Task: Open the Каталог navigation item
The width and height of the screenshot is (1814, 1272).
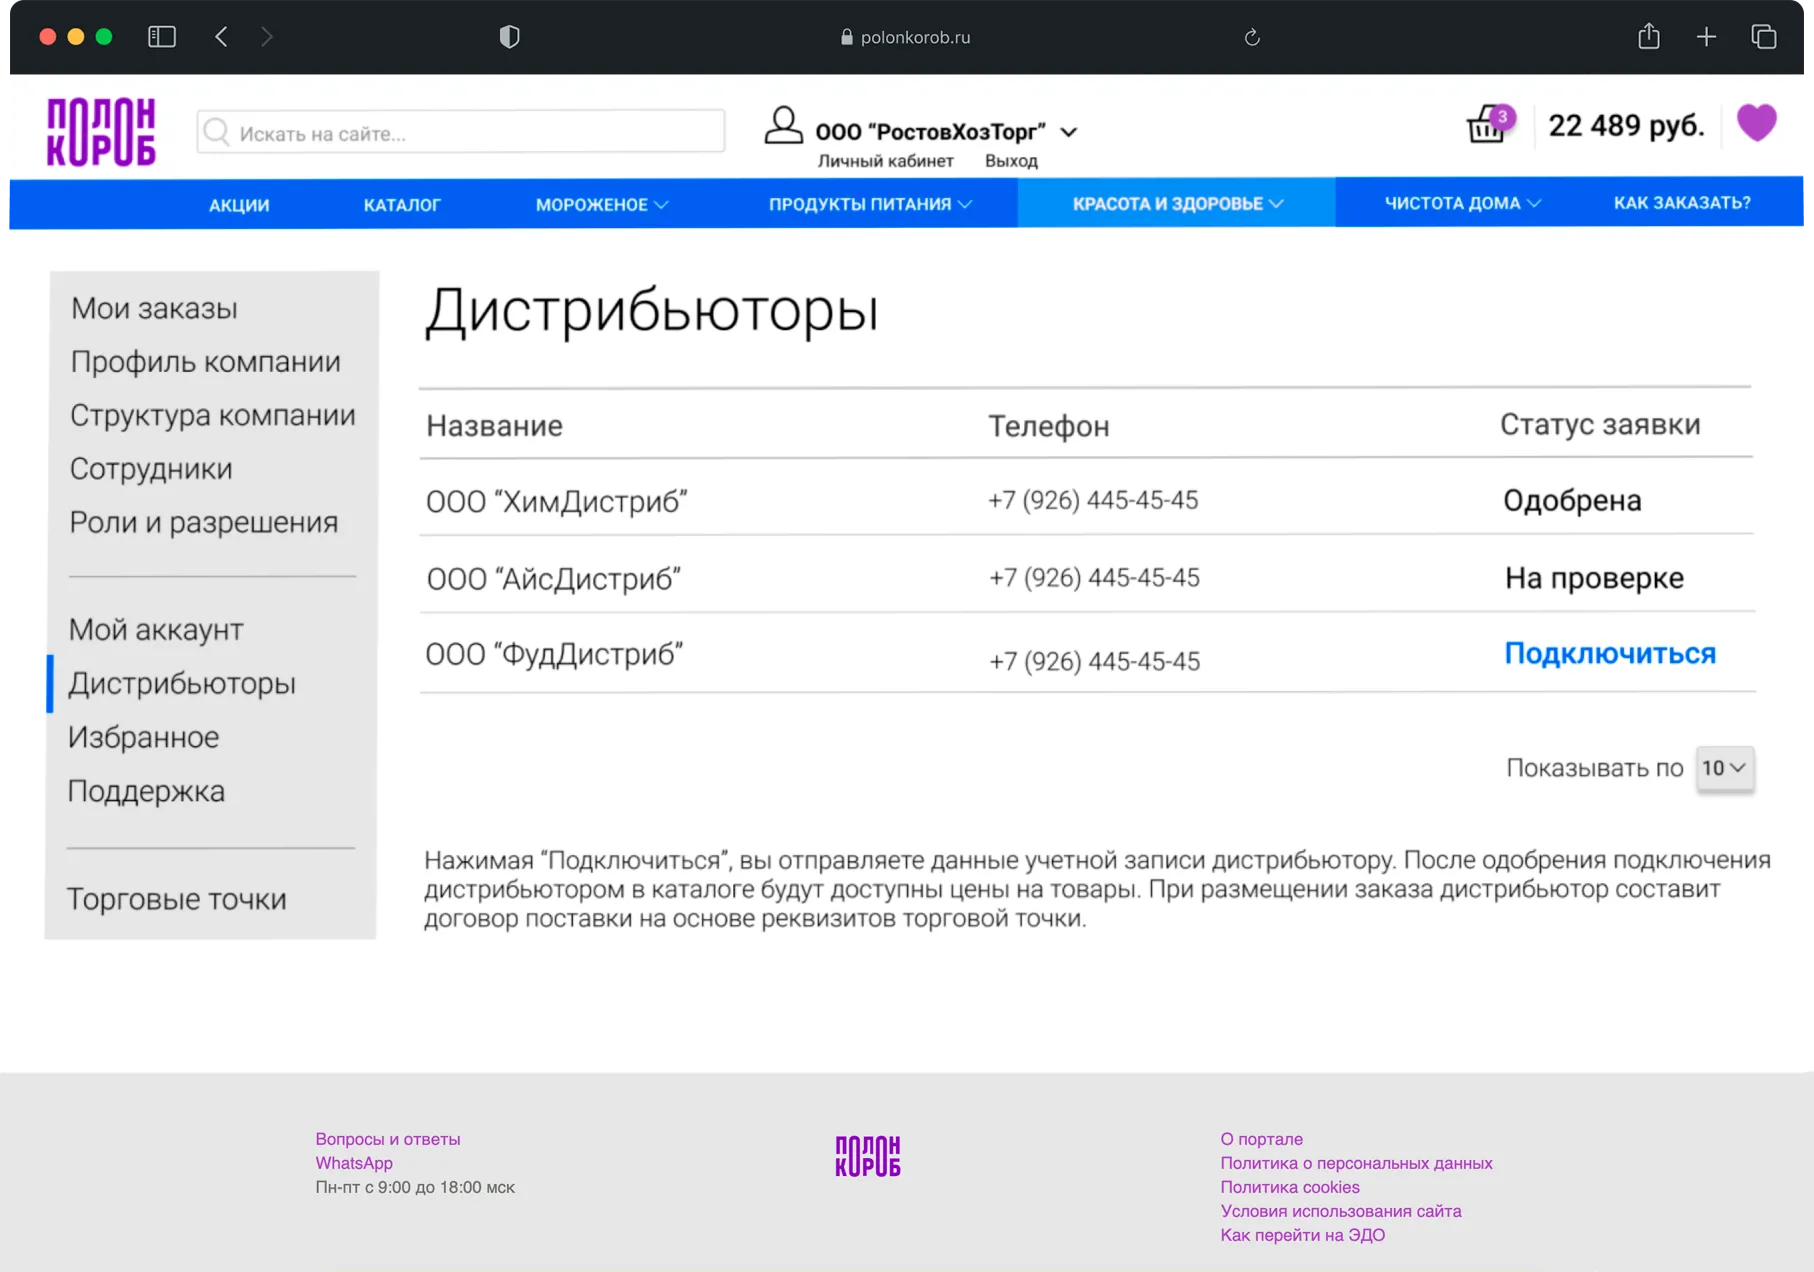Action: (402, 204)
